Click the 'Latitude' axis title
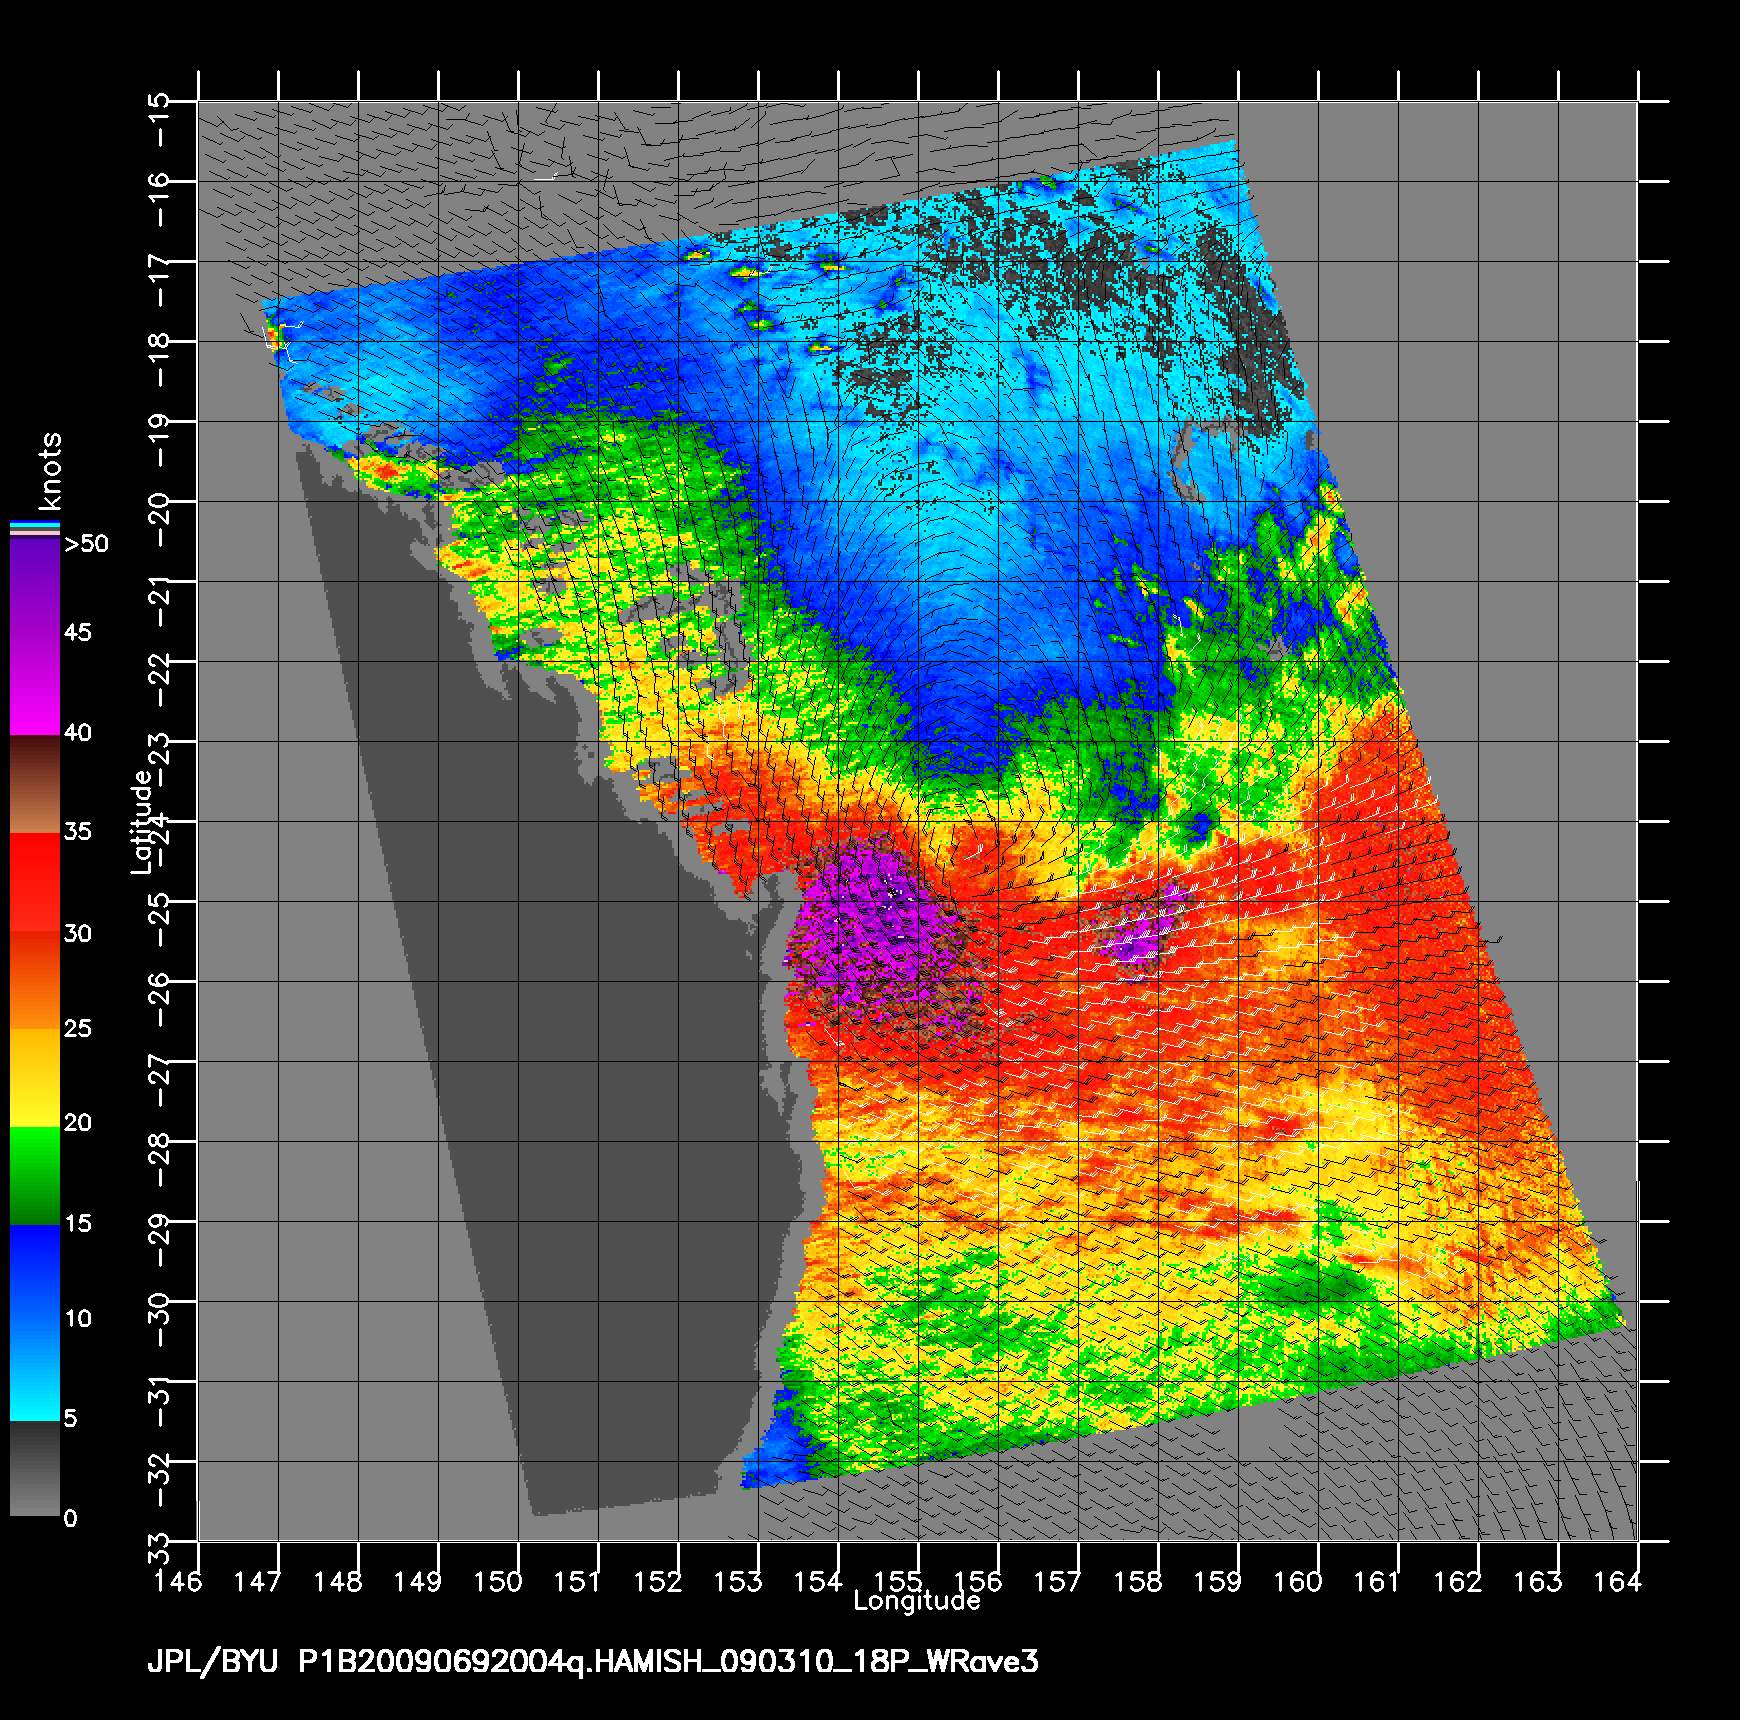 click(x=142, y=821)
